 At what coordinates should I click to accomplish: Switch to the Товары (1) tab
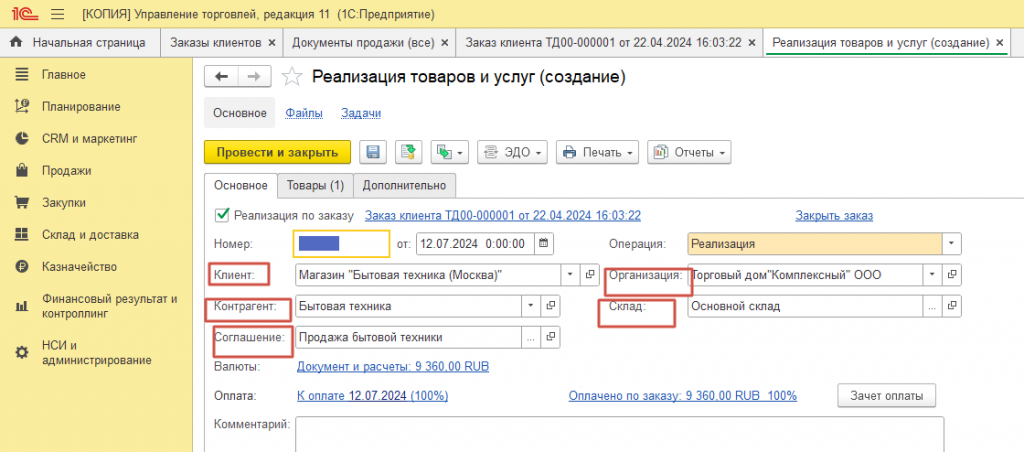click(315, 185)
